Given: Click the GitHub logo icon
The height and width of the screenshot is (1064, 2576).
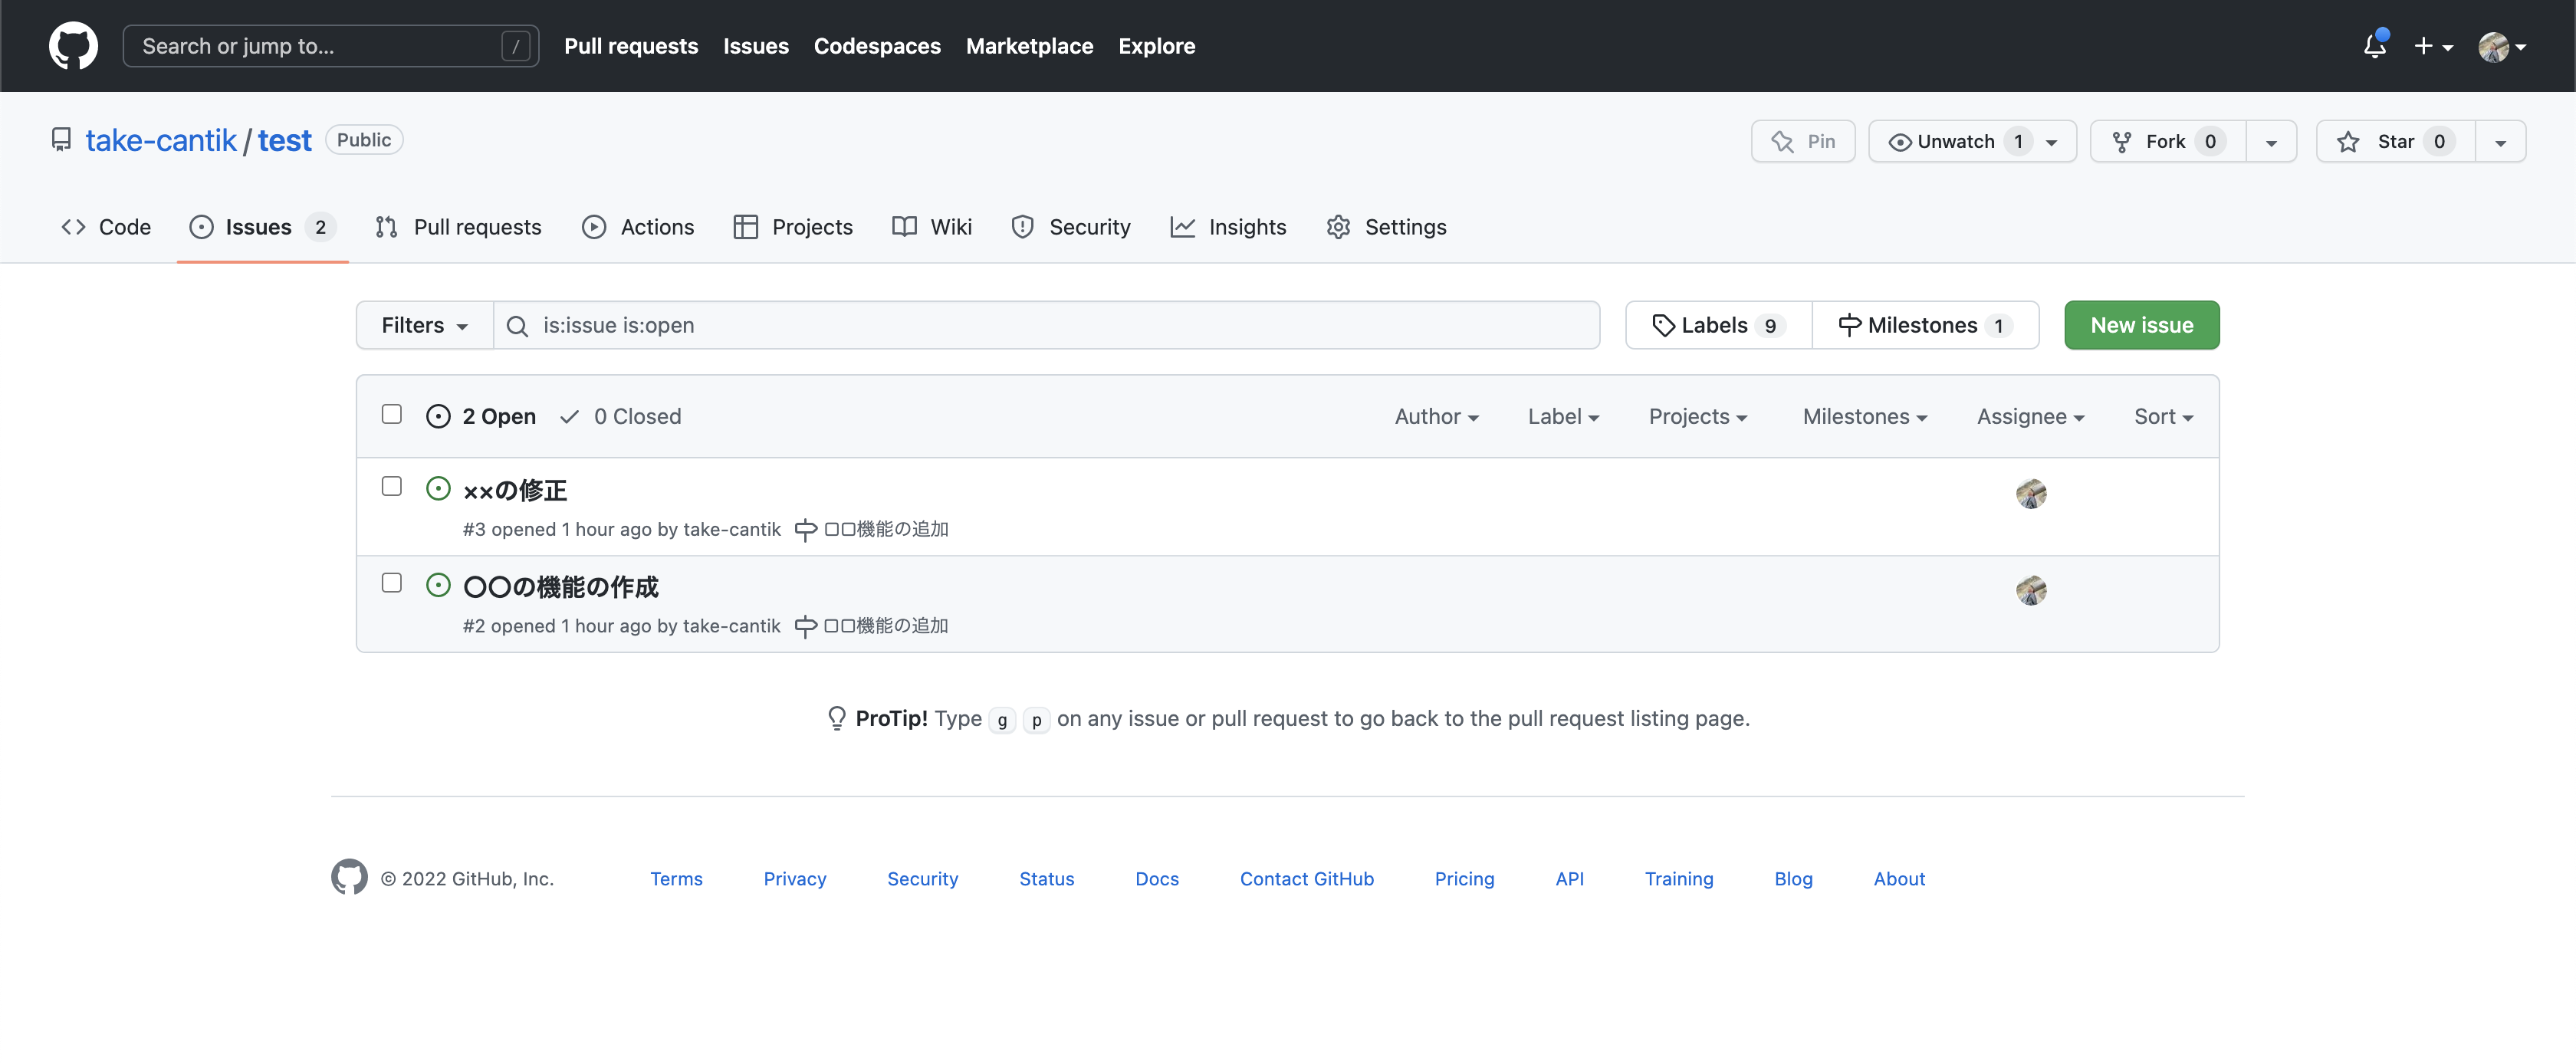Looking at the screenshot, I should pyautogui.click(x=73, y=45).
